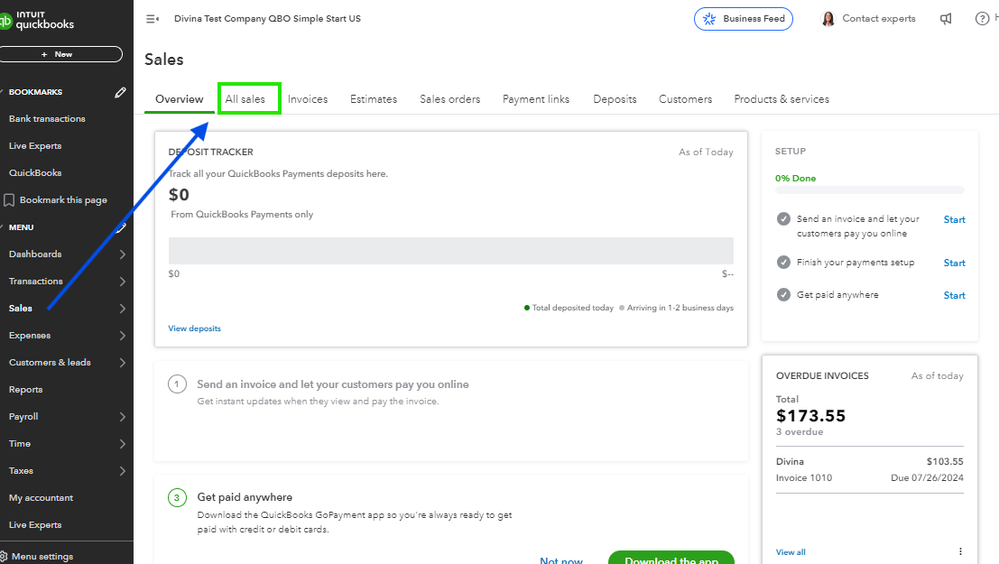Click the View deposits link
This screenshot has width=999, height=564.
tap(194, 328)
